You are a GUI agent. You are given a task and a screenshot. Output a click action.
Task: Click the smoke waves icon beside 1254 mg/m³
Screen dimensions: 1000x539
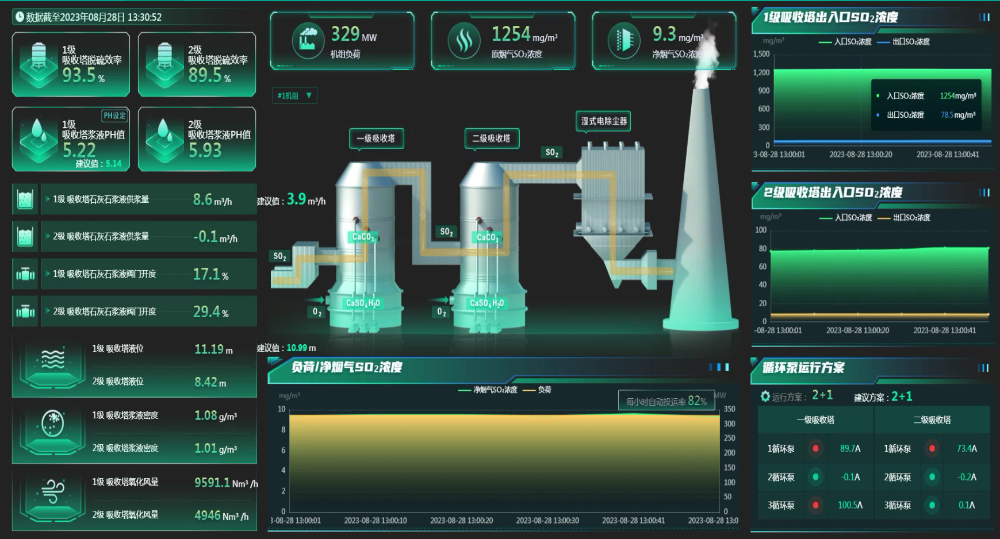click(x=462, y=39)
